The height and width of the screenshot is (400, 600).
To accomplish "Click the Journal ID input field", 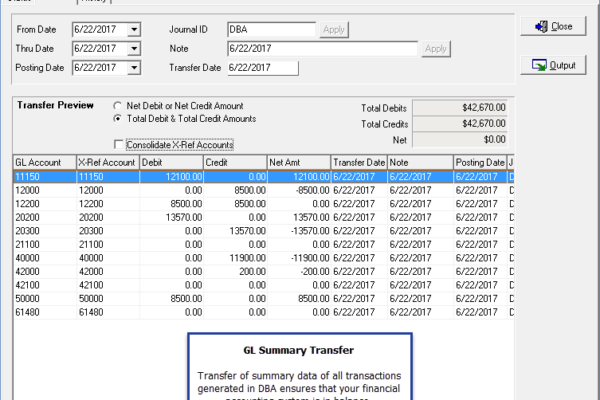I will tap(271, 29).
